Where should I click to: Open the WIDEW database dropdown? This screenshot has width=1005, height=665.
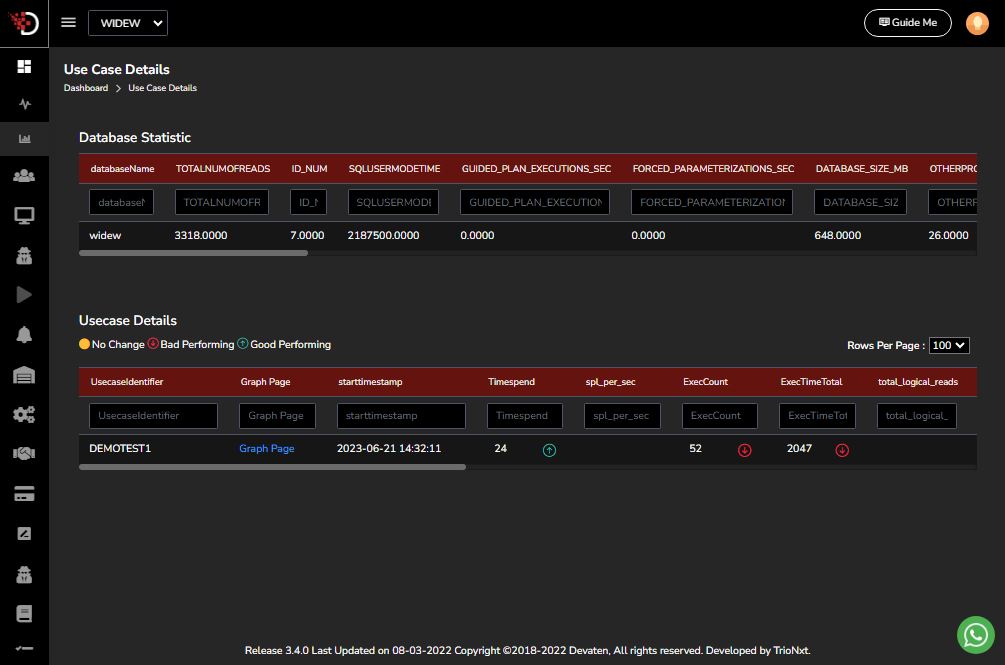[x=128, y=23]
